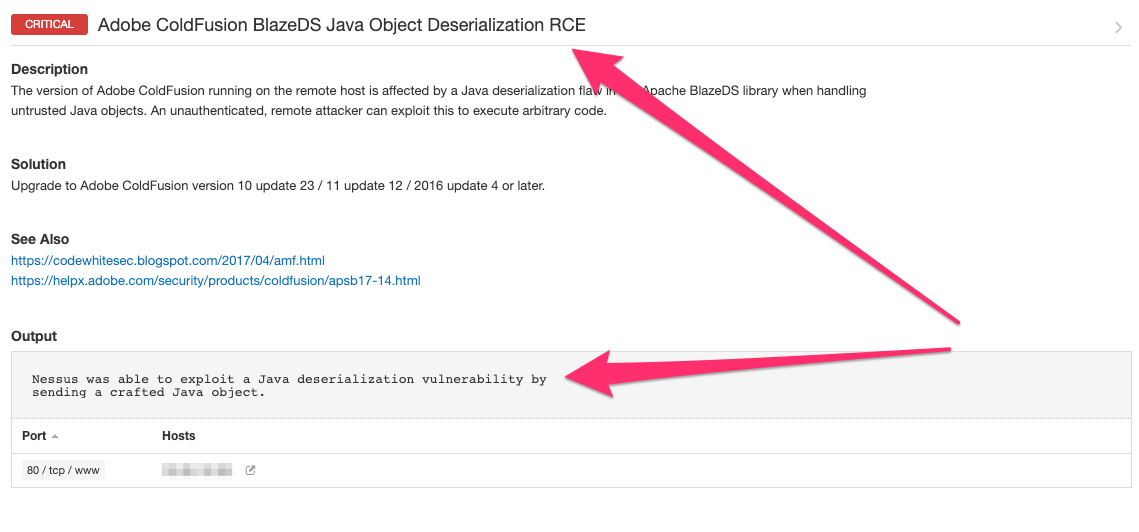Screen dimensions: 1139x532
Task: Open the helpx.adobe.com apsb17-14 advisory link
Action: 215,281
